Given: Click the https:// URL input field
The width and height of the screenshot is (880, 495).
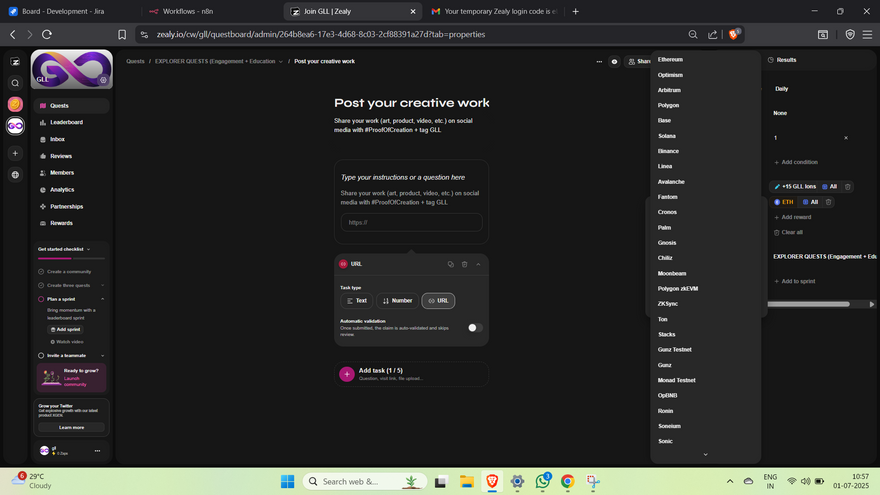Looking at the screenshot, I should click(x=411, y=222).
